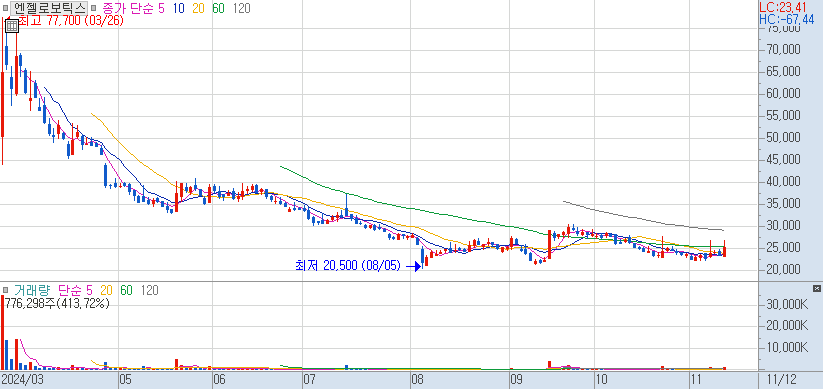Click the 10,000K volume axis label
The image size is (823, 389).
coord(787,348)
